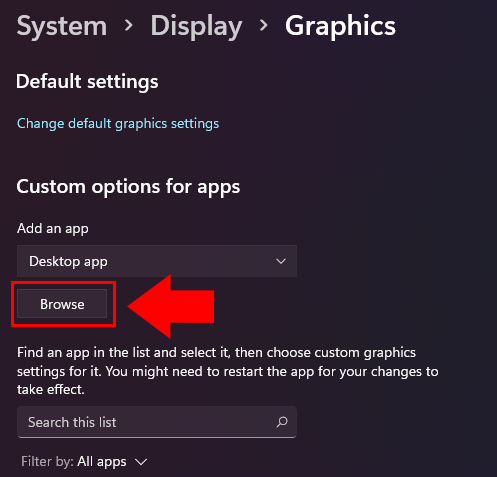Focus the Search this list field
Viewport: 497px width, 477px height.
tap(157, 422)
